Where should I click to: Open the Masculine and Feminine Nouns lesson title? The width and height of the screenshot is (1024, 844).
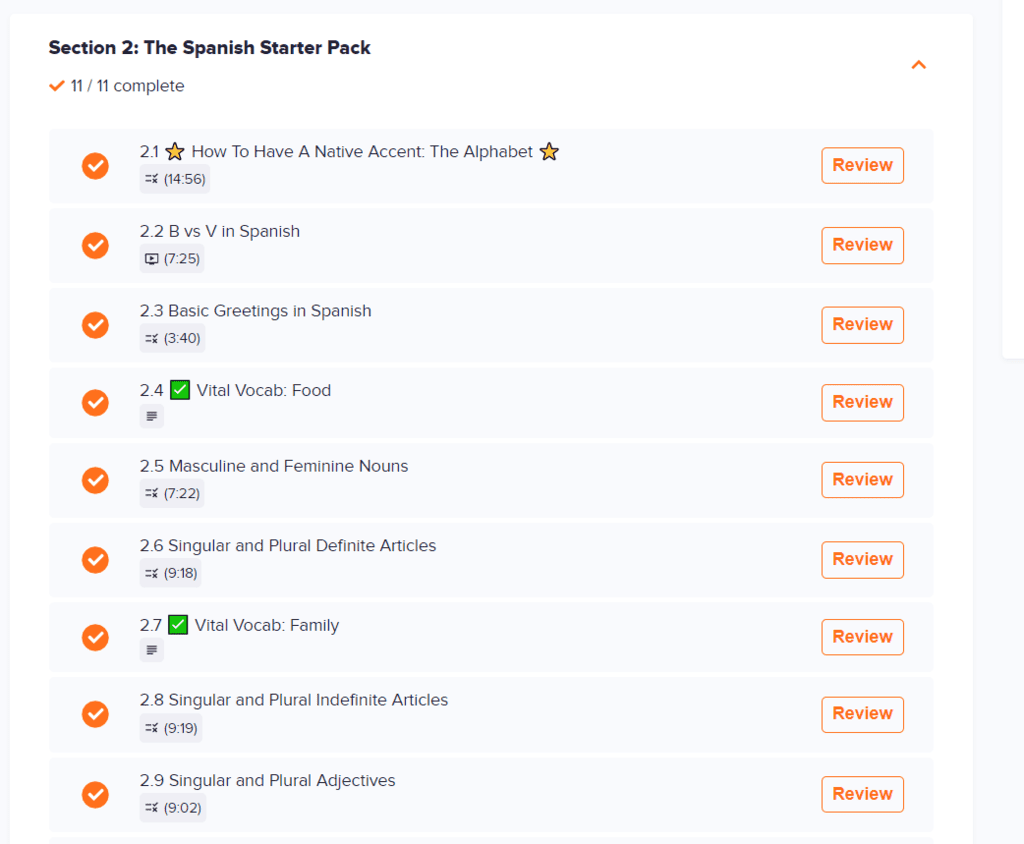[274, 466]
